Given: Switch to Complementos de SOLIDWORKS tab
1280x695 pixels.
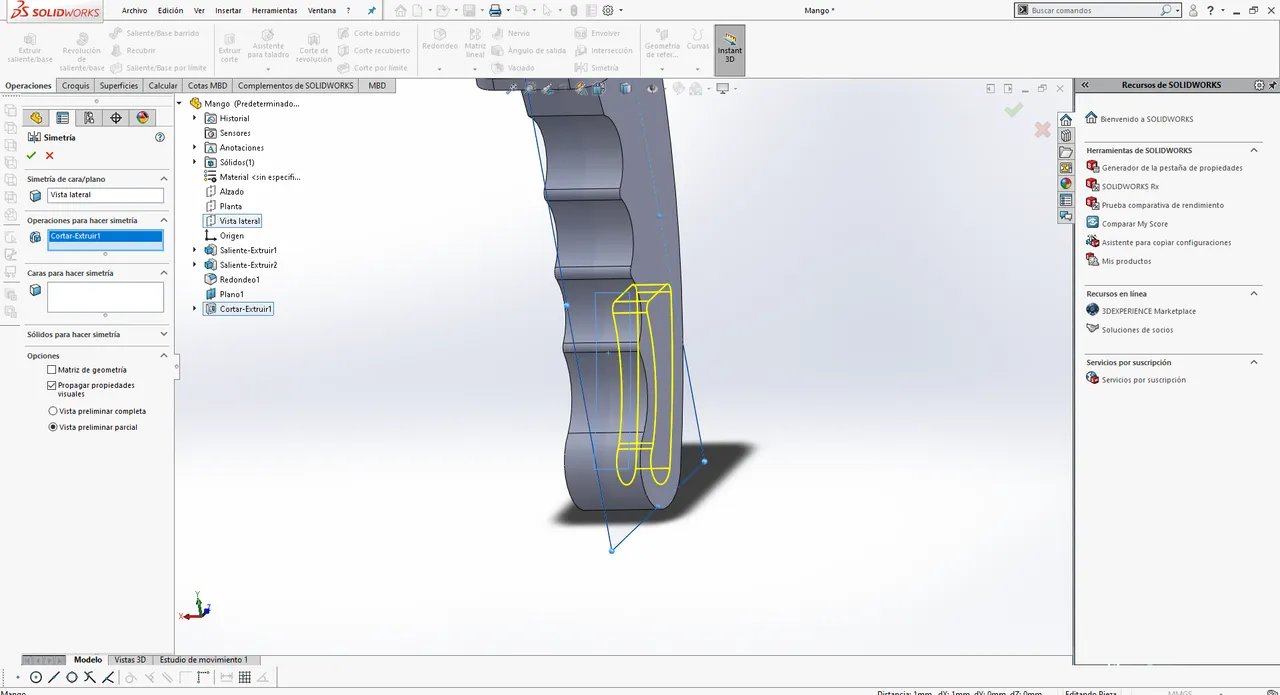Looking at the screenshot, I should pyautogui.click(x=296, y=86).
